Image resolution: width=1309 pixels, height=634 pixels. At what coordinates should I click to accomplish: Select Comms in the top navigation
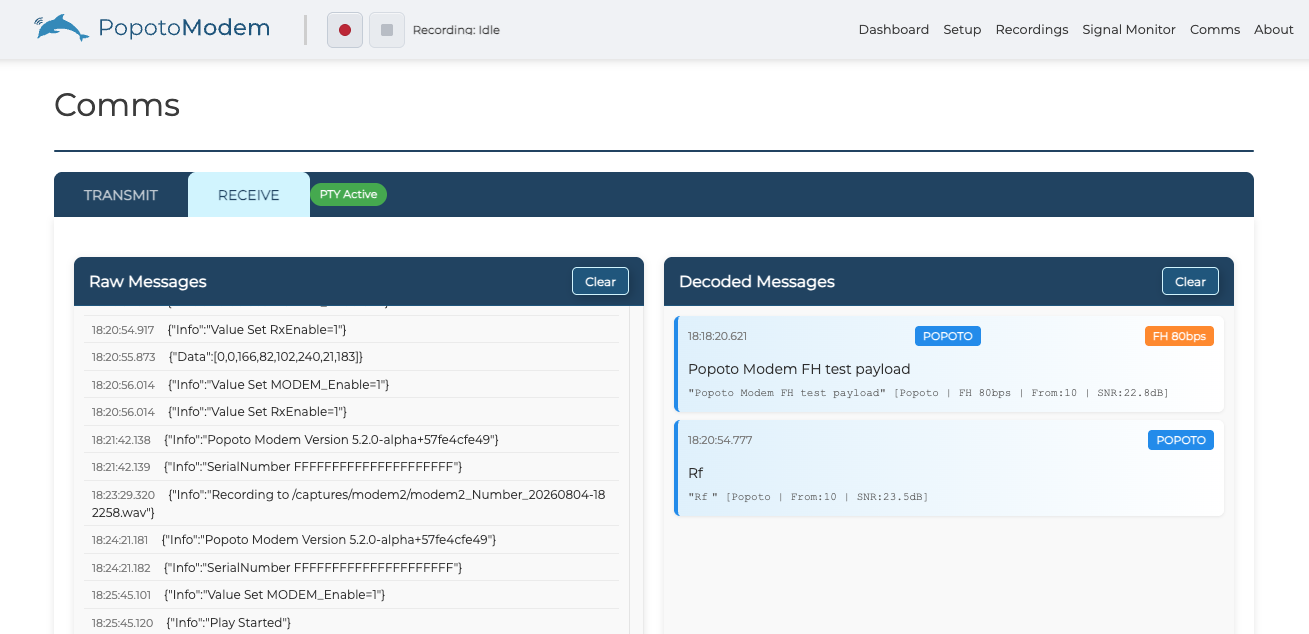(1215, 30)
